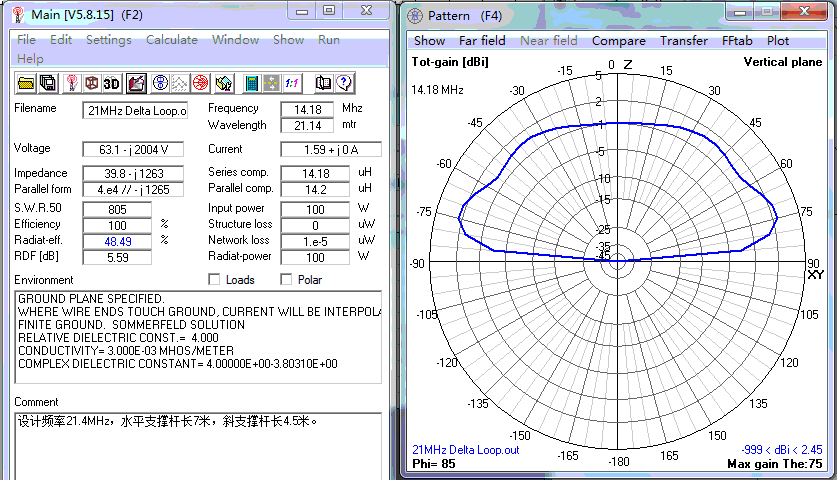Click the blue calculator icon
Screen dimensions: 837x480
point(251,83)
